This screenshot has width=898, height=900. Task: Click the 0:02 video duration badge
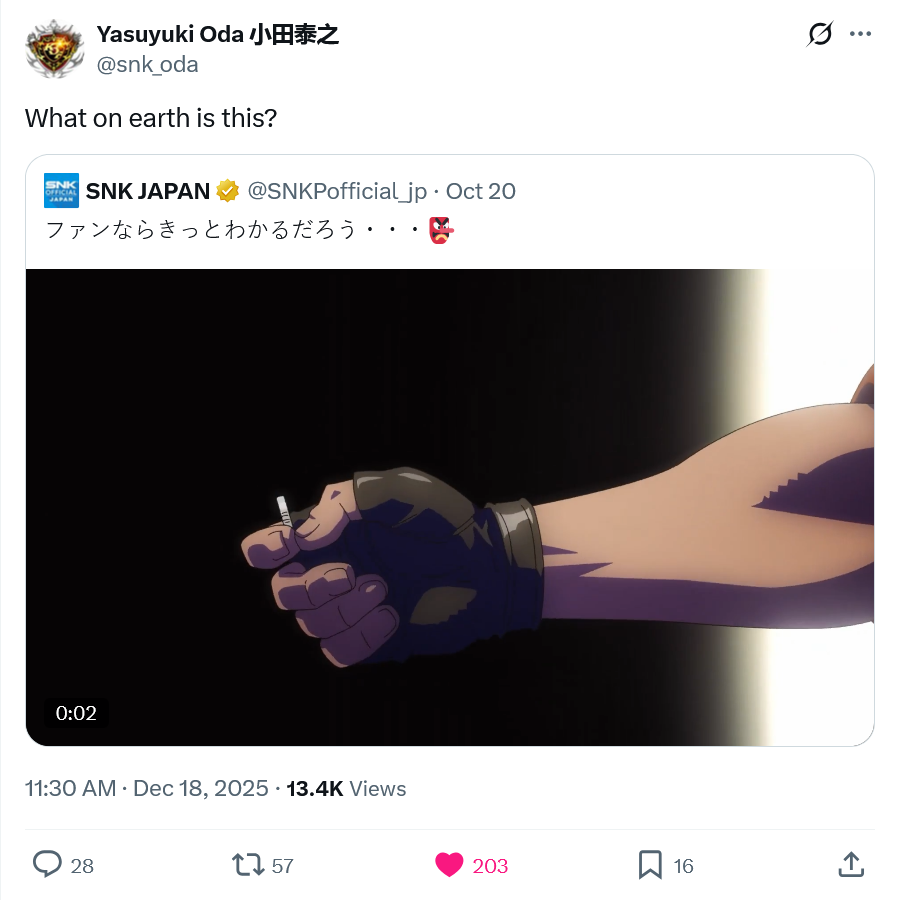tap(76, 713)
